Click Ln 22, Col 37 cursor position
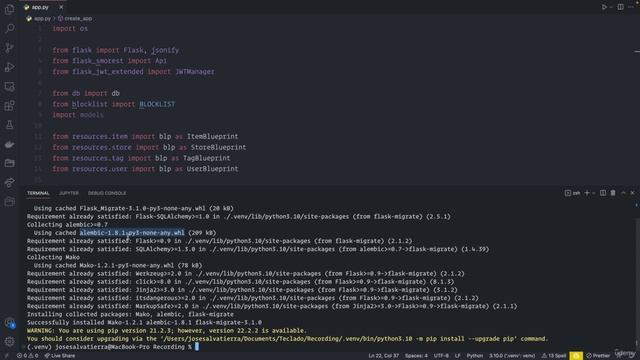Viewport: 640px width, 360px height. point(383,356)
